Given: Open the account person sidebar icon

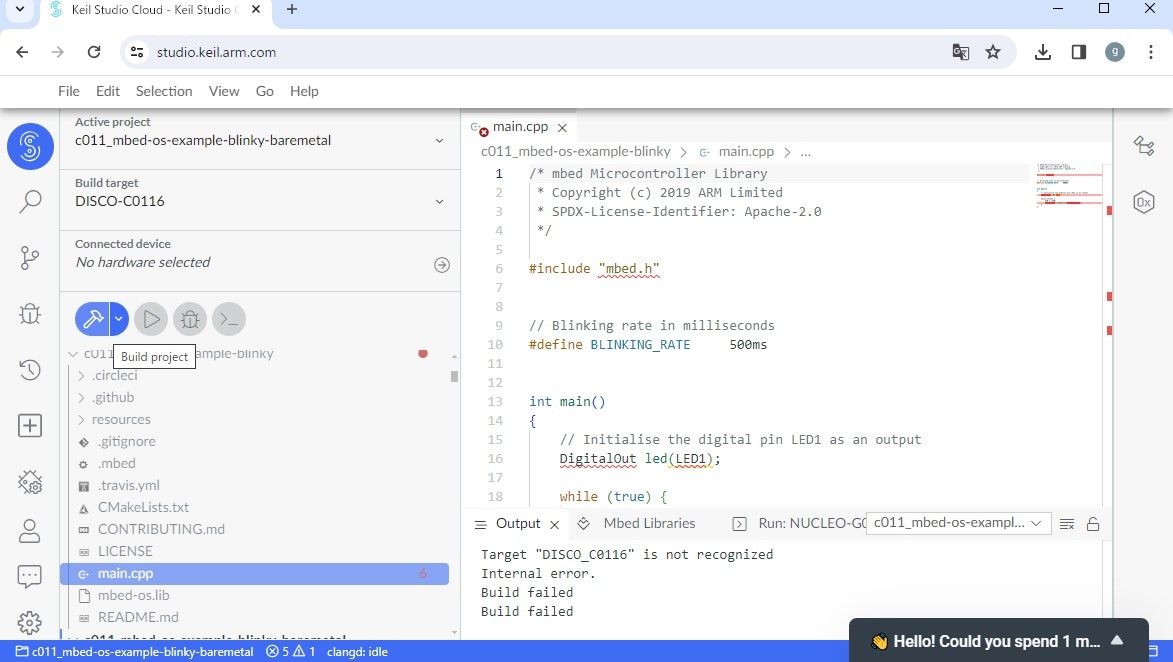Looking at the screenshot, I should coord(30,531).
